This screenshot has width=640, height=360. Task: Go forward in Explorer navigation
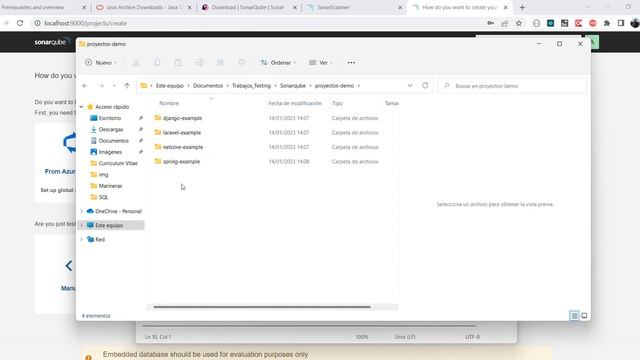click(x=101, y=86)
